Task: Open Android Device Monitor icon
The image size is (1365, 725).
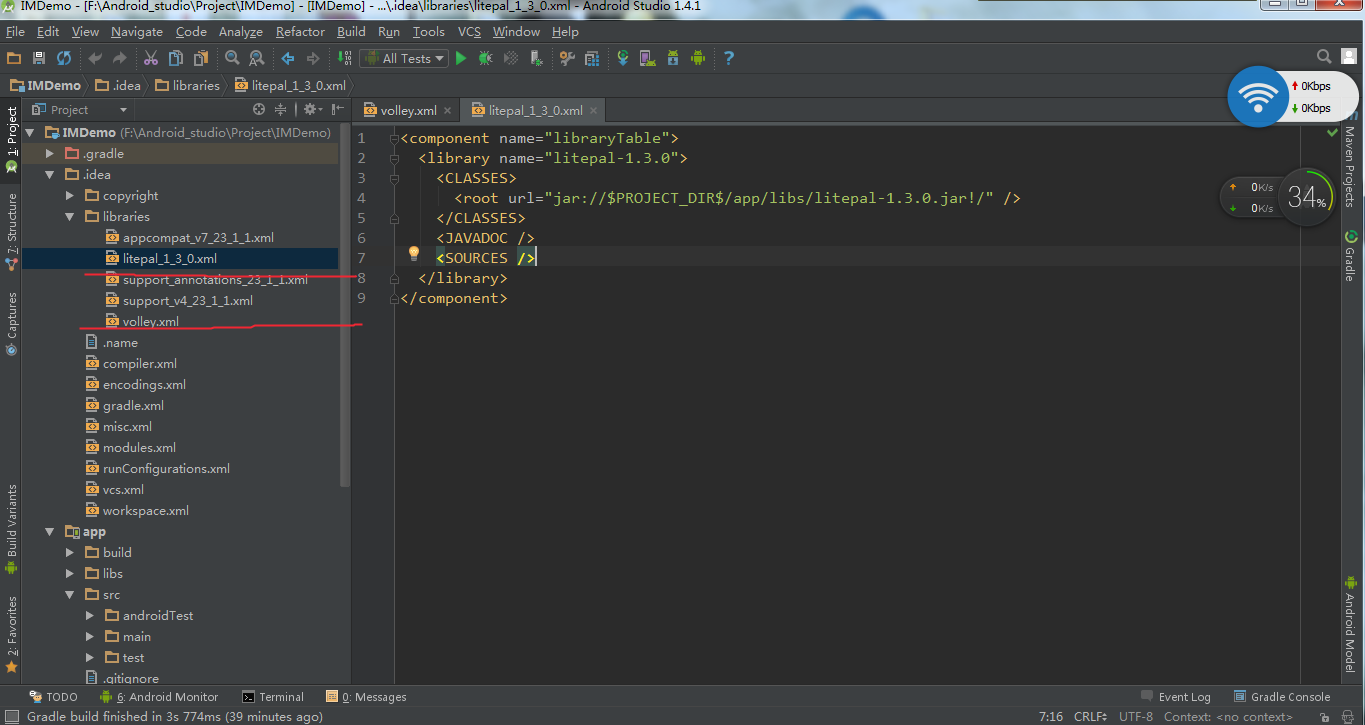Action: pos(698,58)
